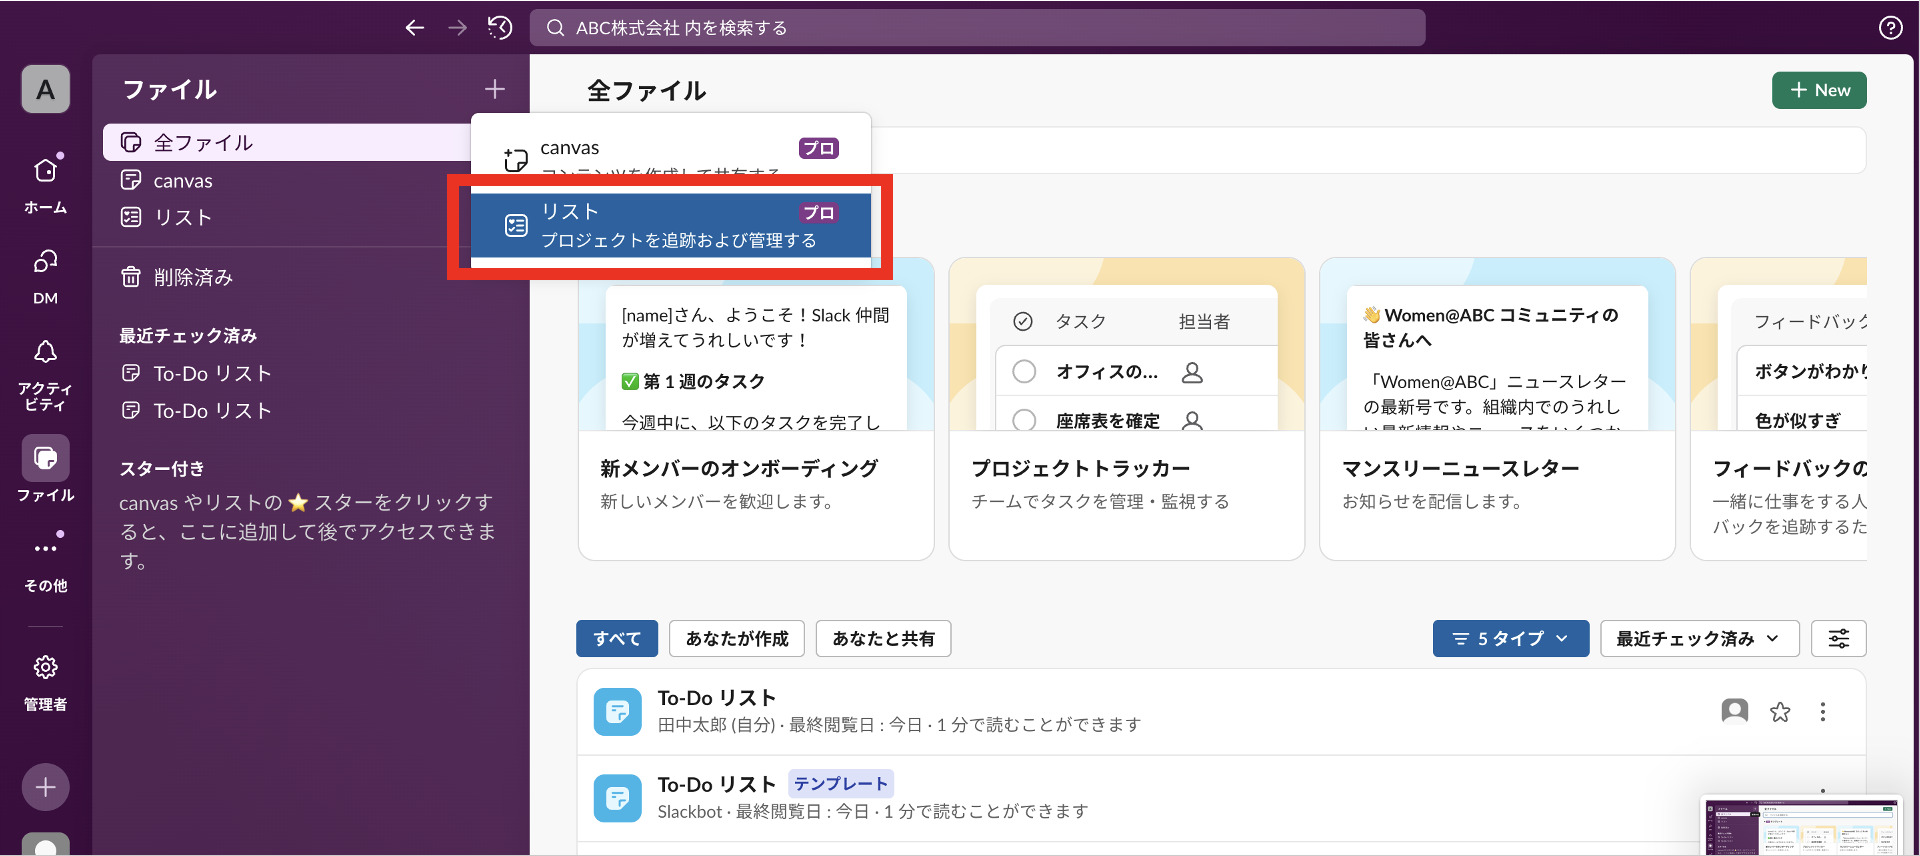Image resolution: width=1920 pixels, height=856 pixels.
Task: Open the プロジェクトトラッカー template card
Action: [x=1127, y=409]
